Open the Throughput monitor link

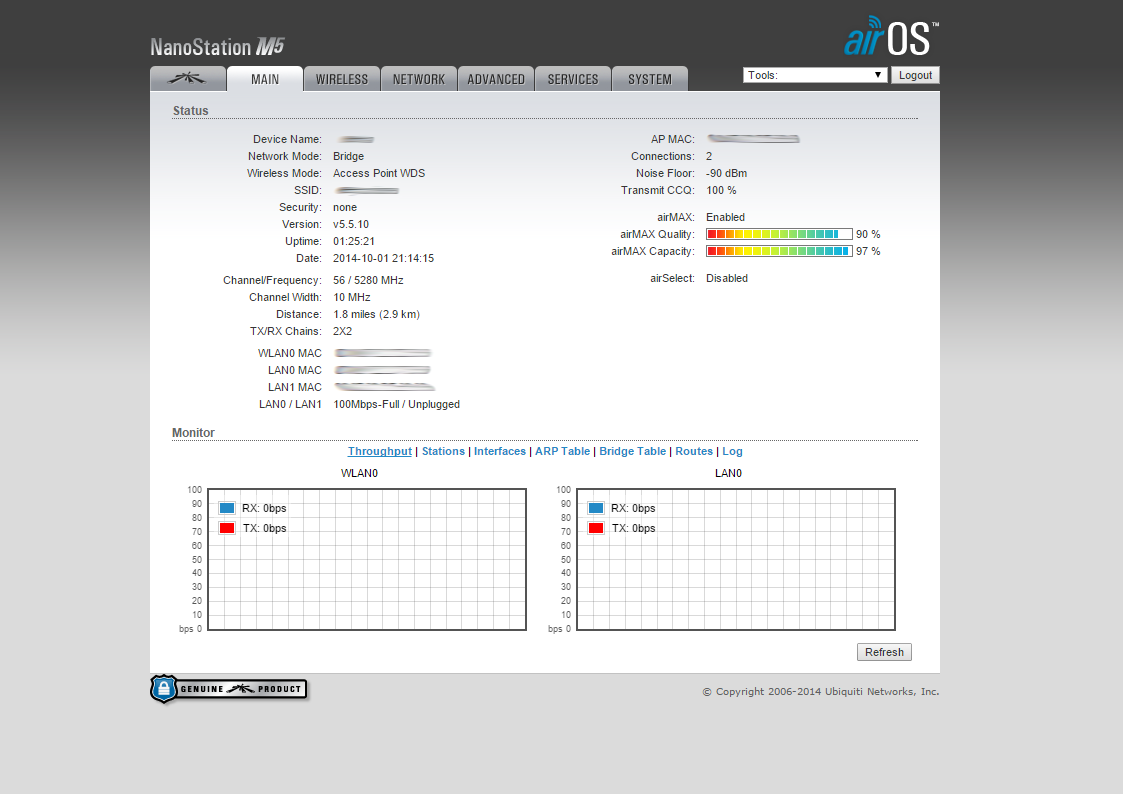[x=380, y=451]
